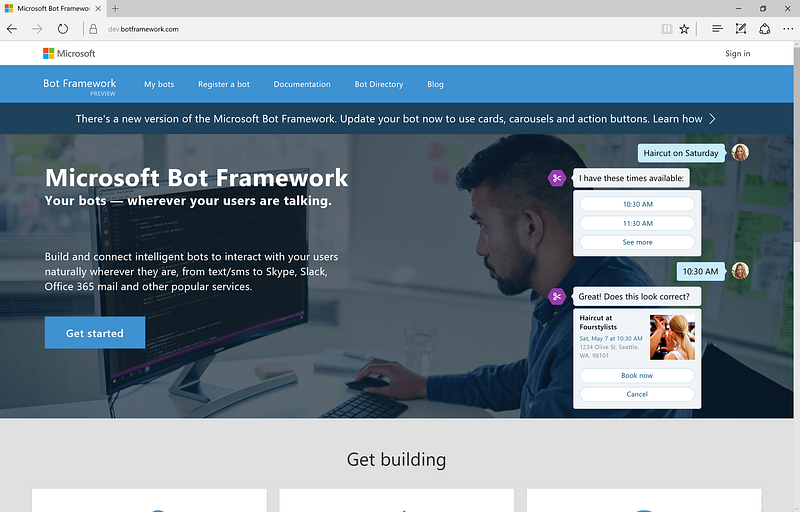Refresh the page with reload icon
Screen dimensions: 800x512
63,29
